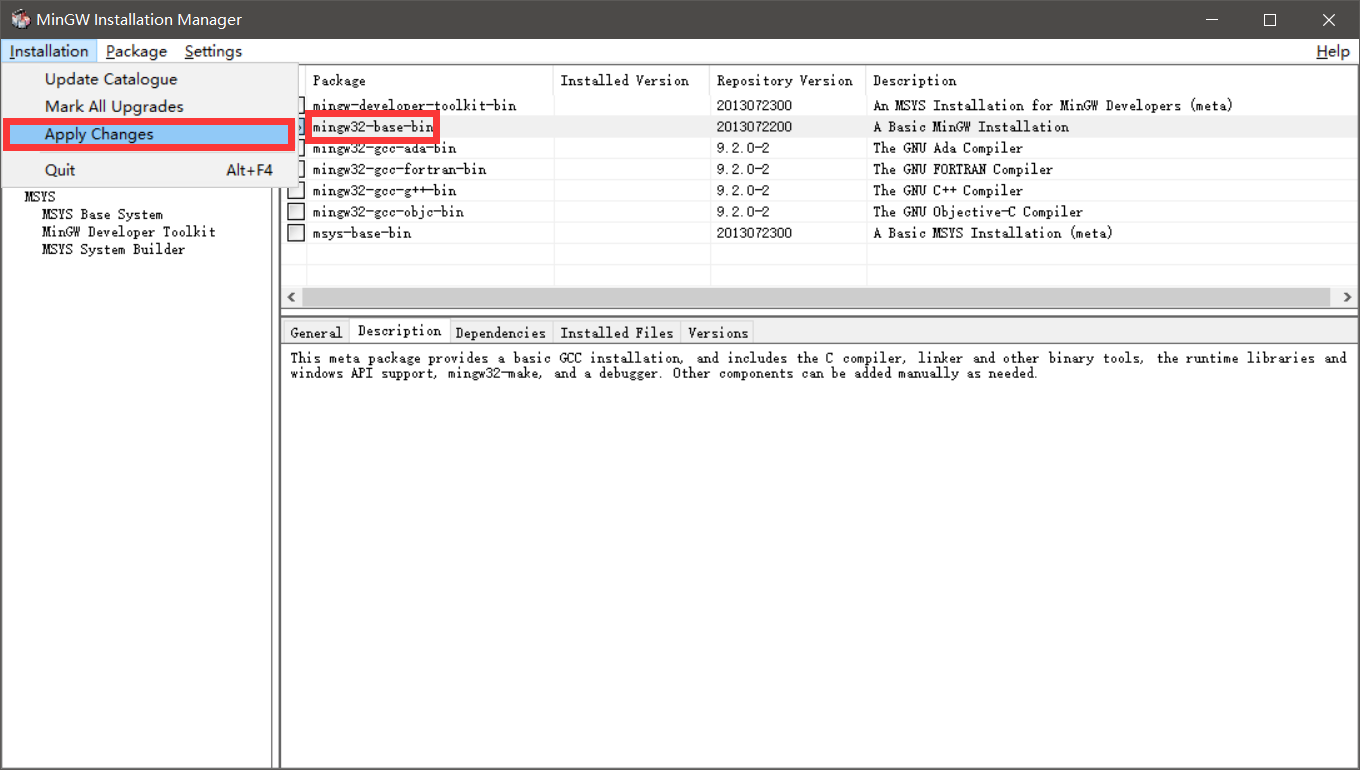This screenshot has width=1360, height=770.
Task: Click 'The GNU Objective-C Compiler' description
Action: tap(978, 212)
